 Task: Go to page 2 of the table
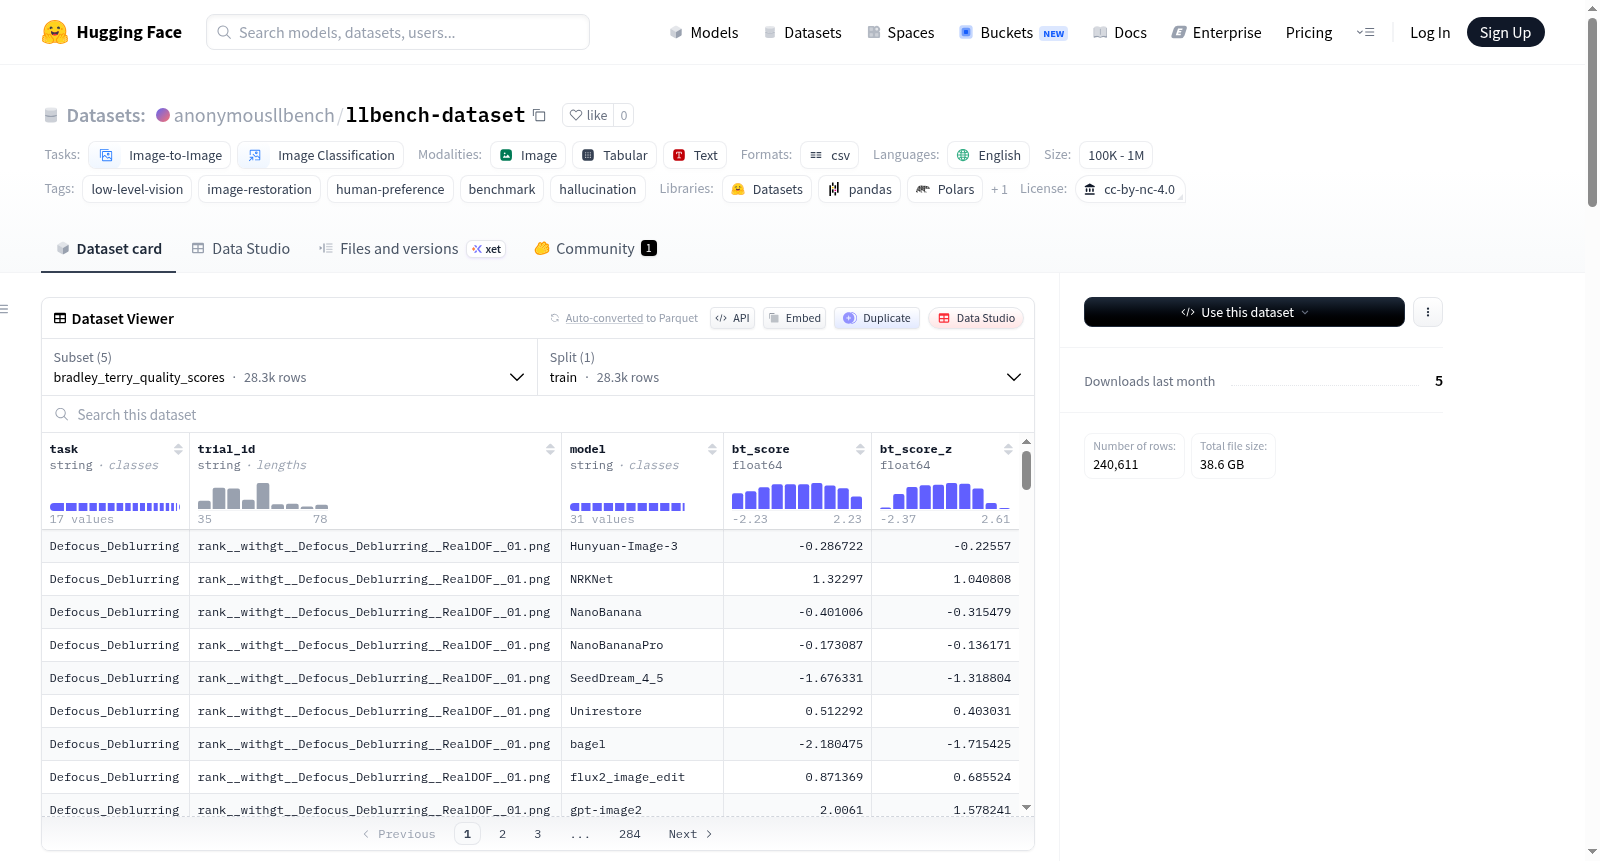pyautogui.click(x=502, y=834)
